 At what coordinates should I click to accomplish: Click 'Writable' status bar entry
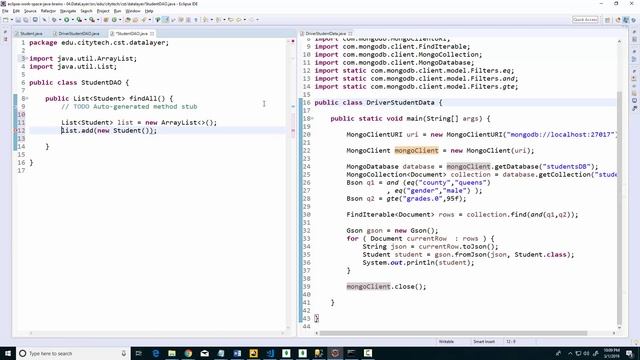coord(446,342)
